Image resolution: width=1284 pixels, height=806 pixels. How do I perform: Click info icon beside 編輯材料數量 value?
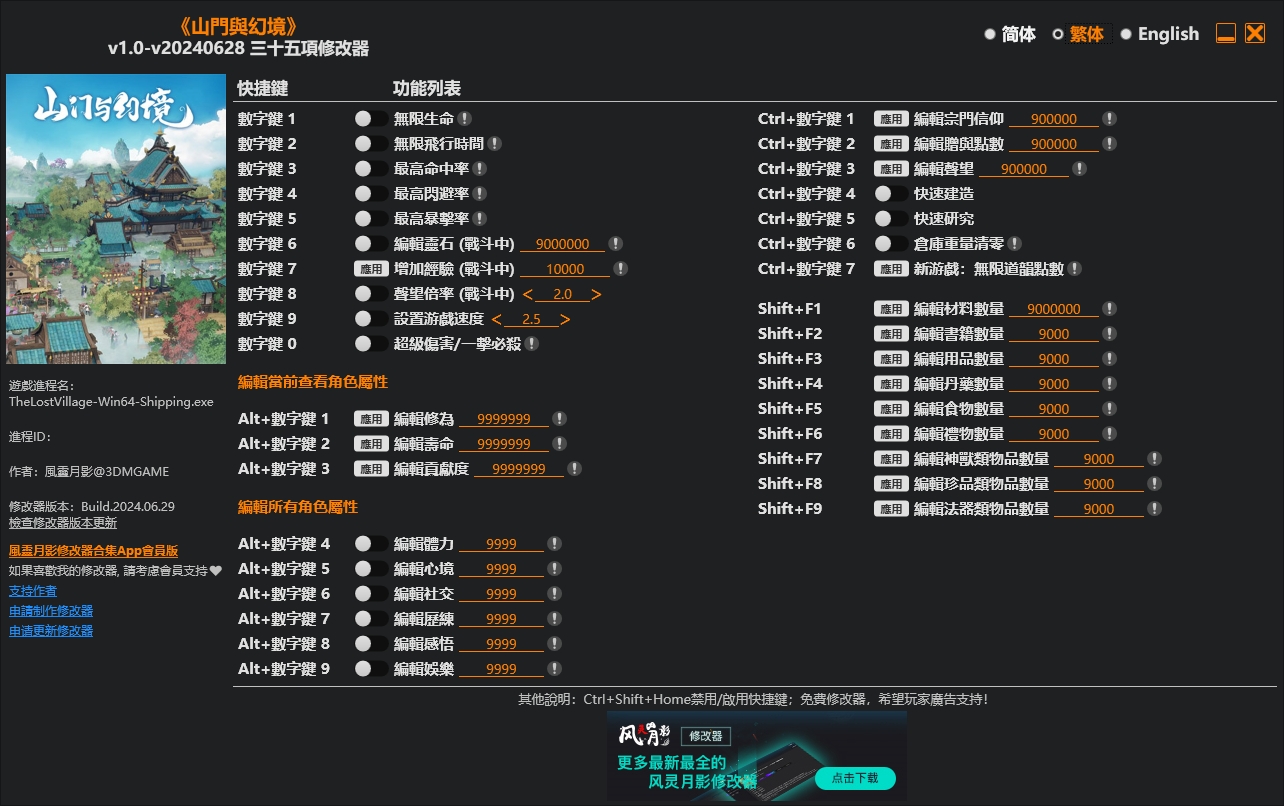1109,309
